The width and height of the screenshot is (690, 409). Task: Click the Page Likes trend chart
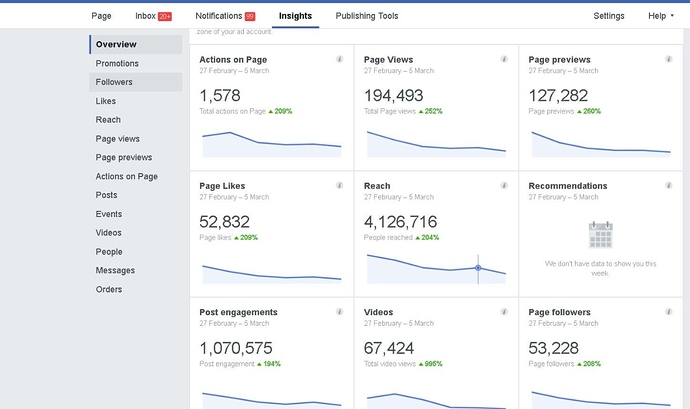click(272, 274)
